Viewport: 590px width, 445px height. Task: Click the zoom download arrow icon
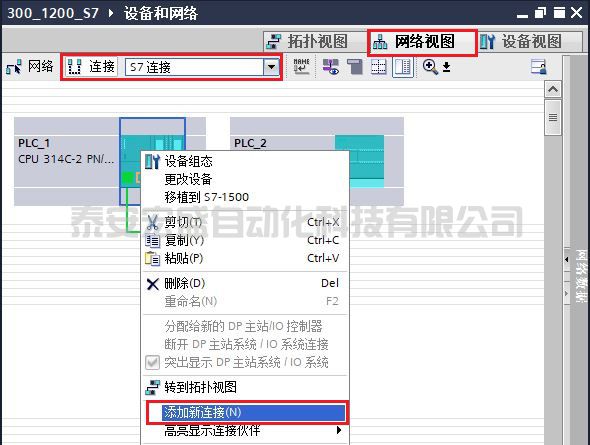pyautogui.click(x=446, y=67)
